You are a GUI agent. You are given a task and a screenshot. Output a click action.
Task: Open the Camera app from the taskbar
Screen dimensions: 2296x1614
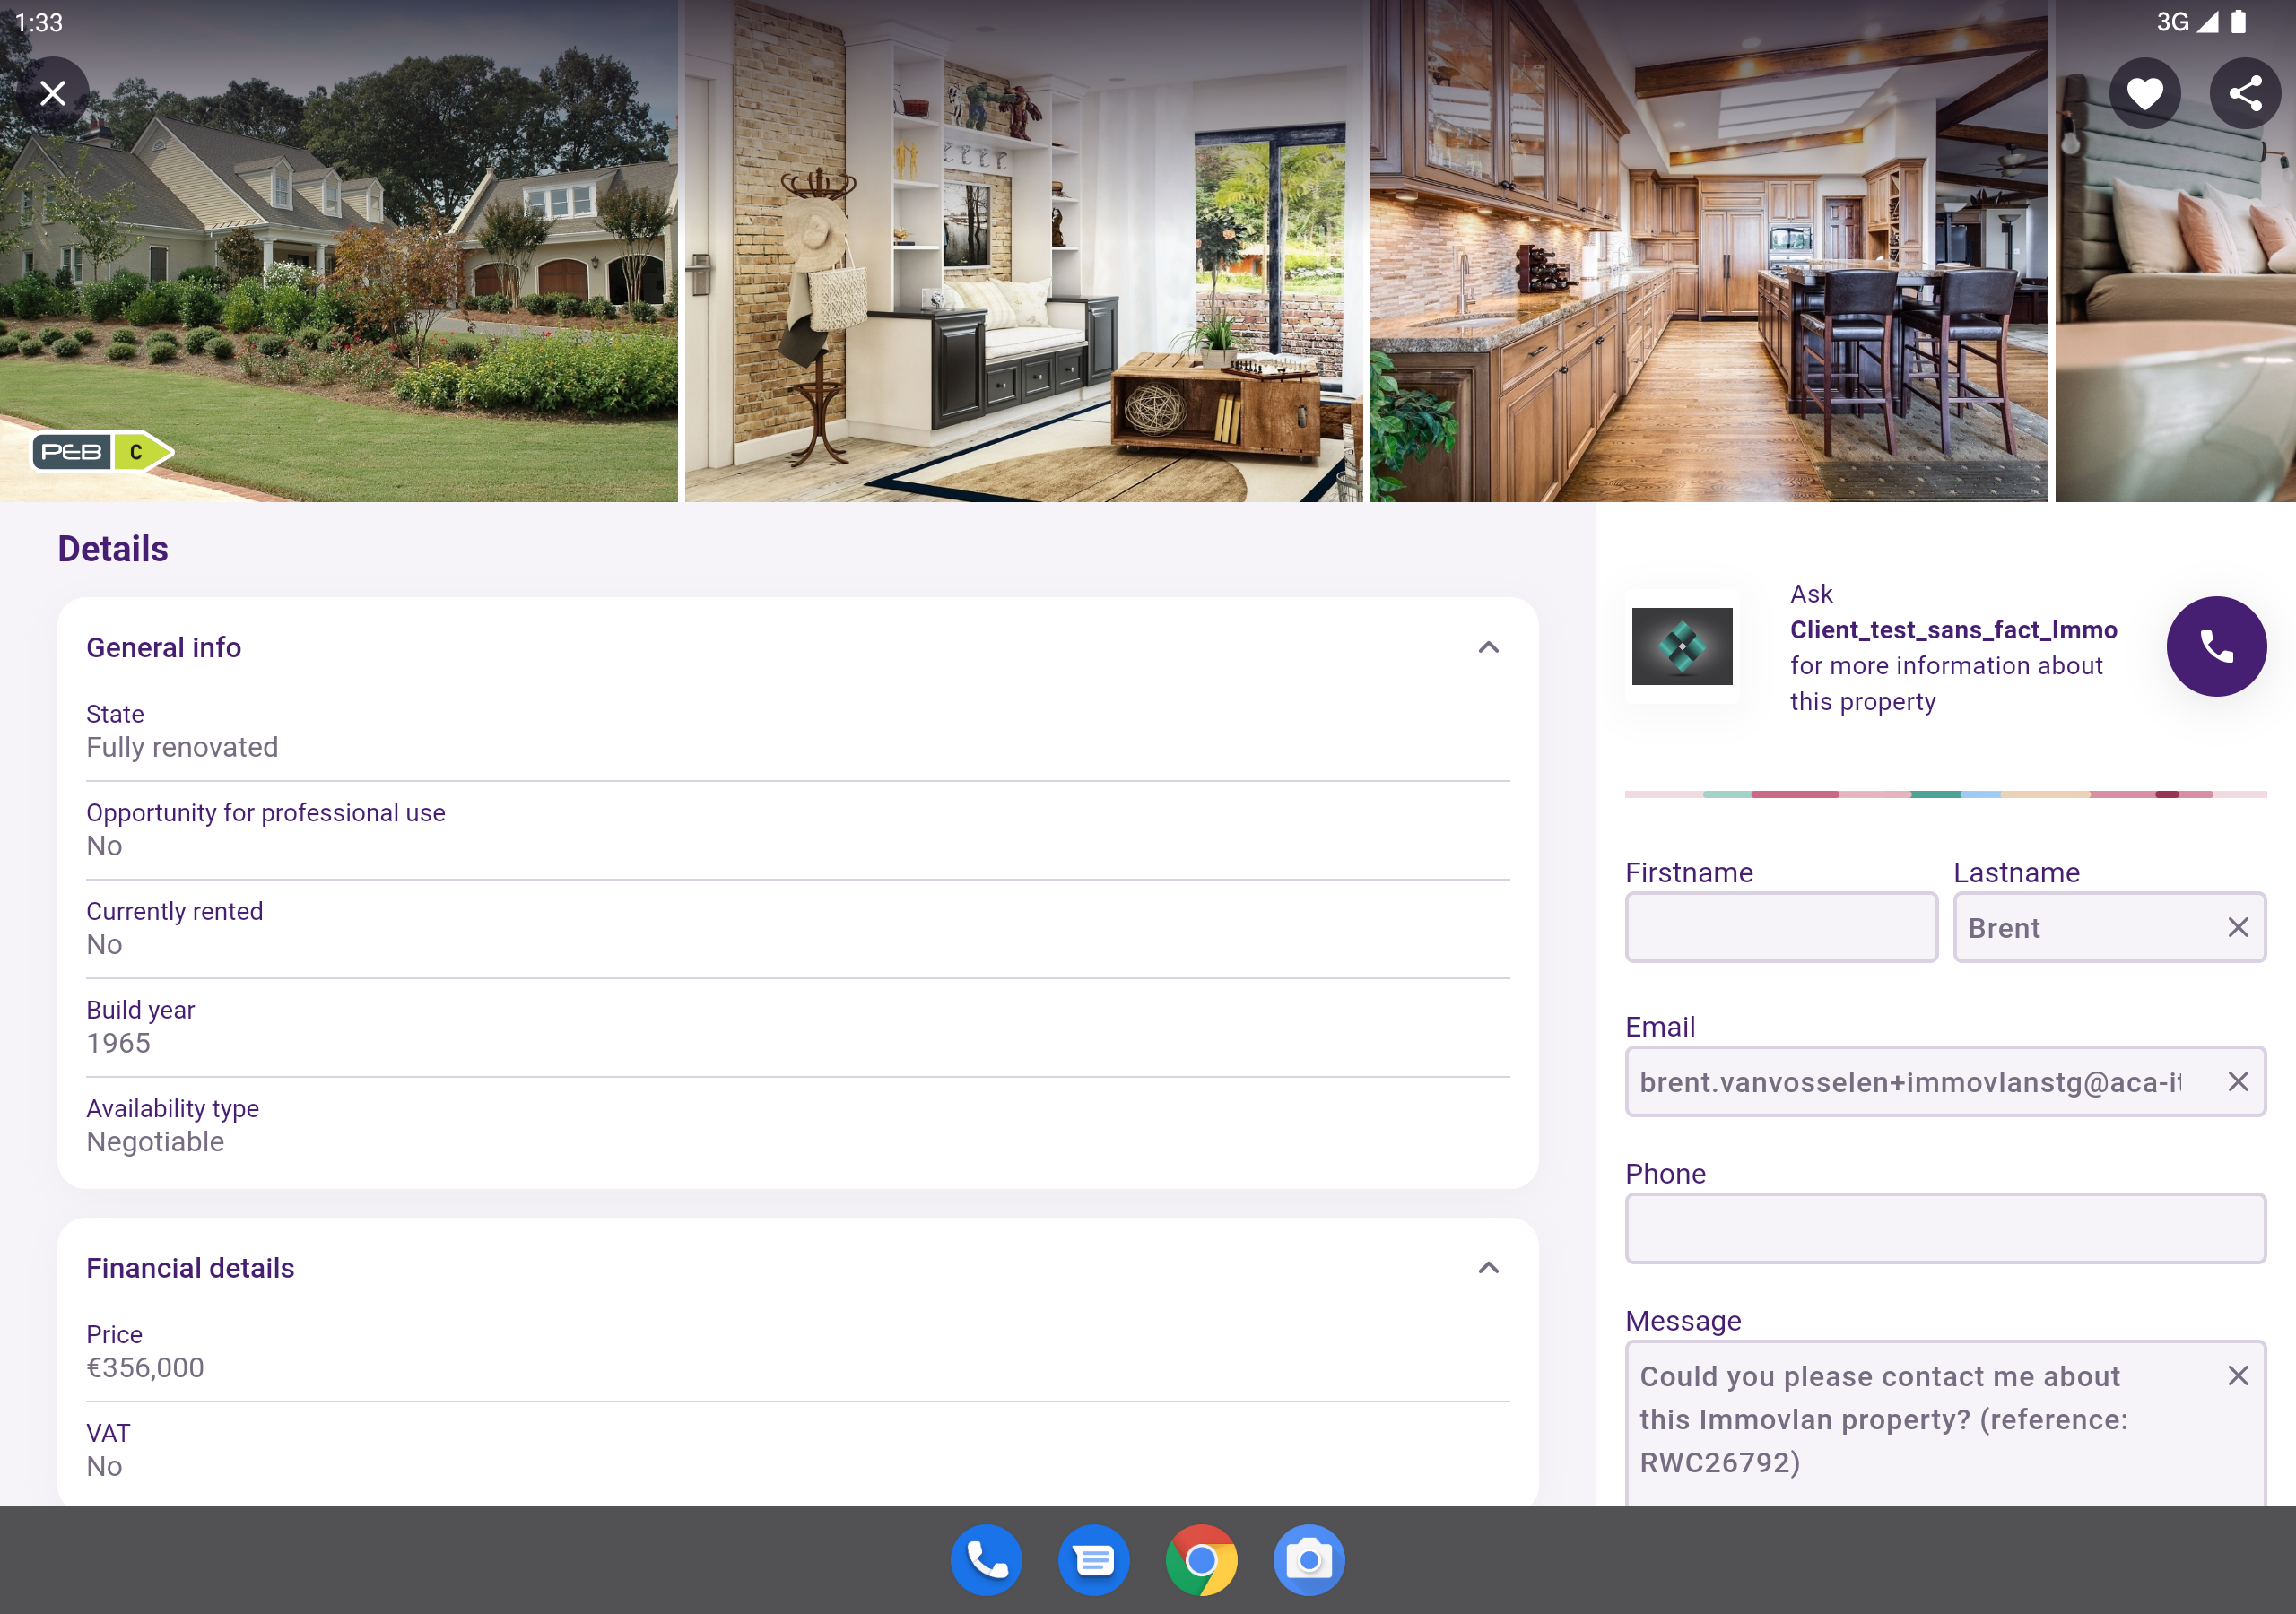1309,1559
